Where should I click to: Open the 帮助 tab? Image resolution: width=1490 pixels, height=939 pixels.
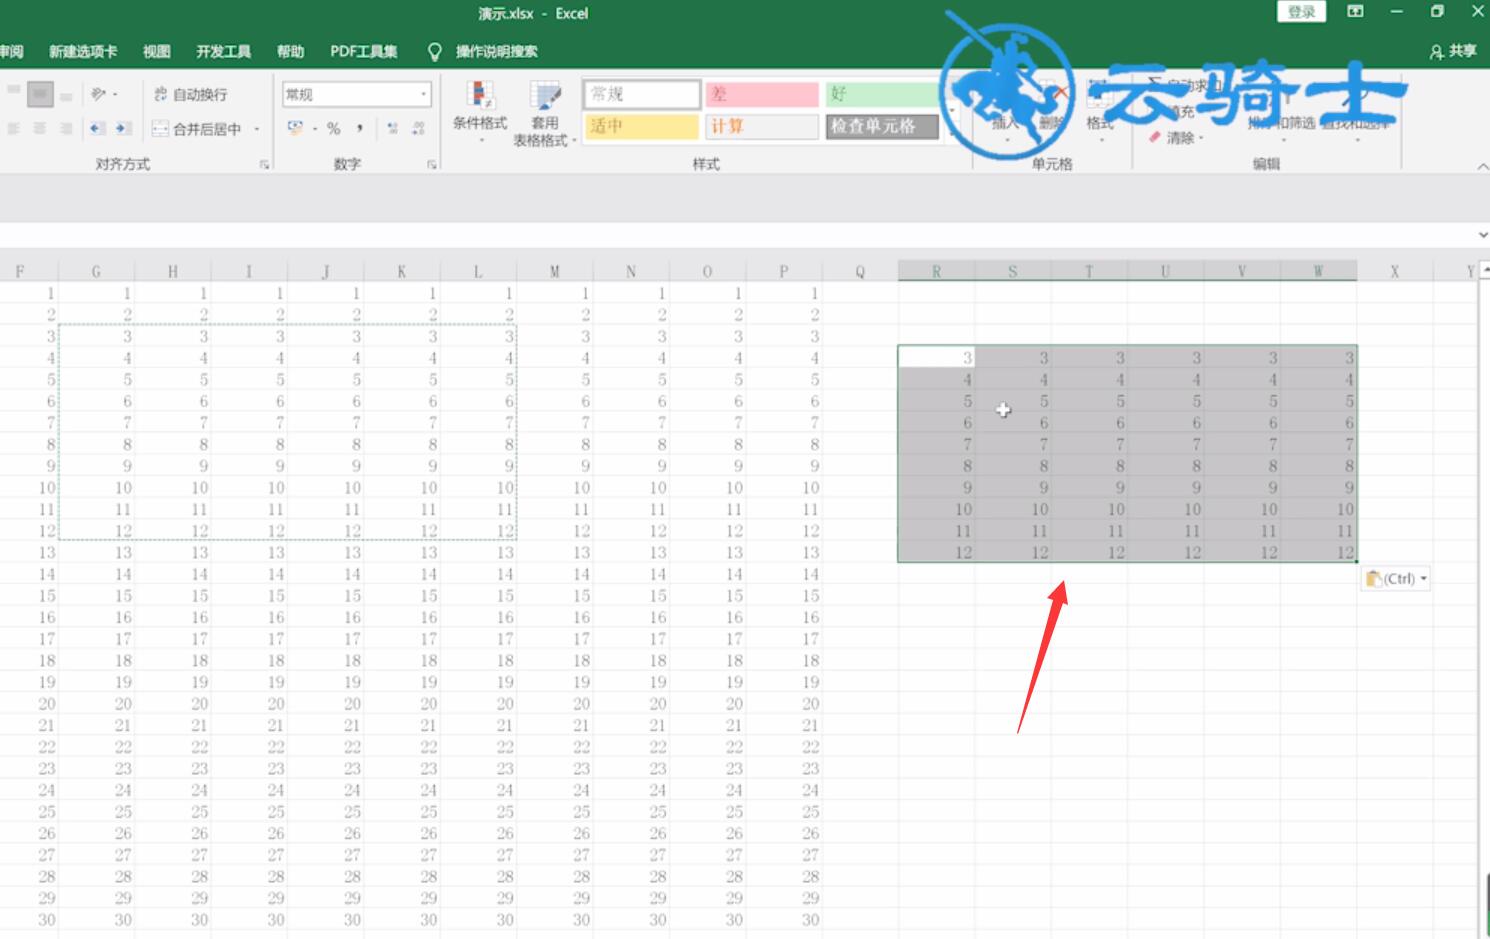(x=291, y=51)
